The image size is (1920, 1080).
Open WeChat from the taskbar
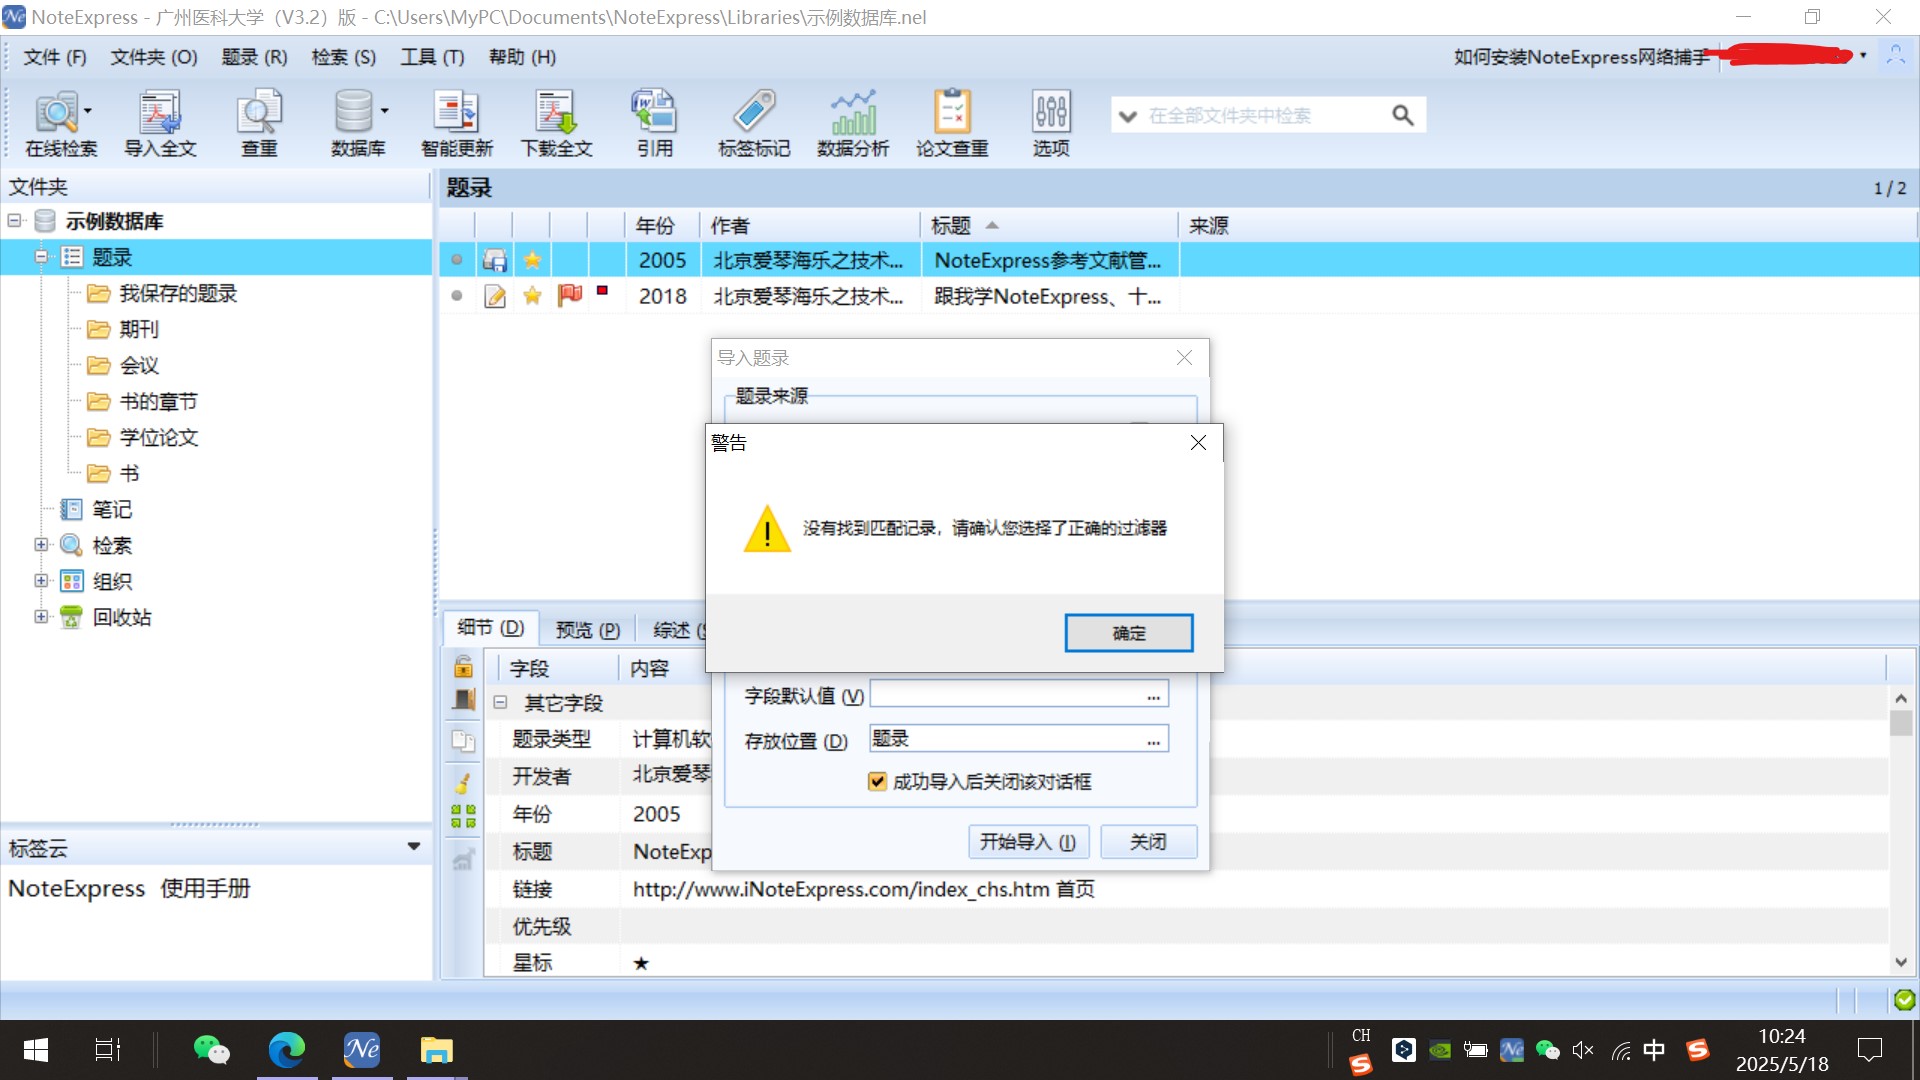click(211, 1050)
